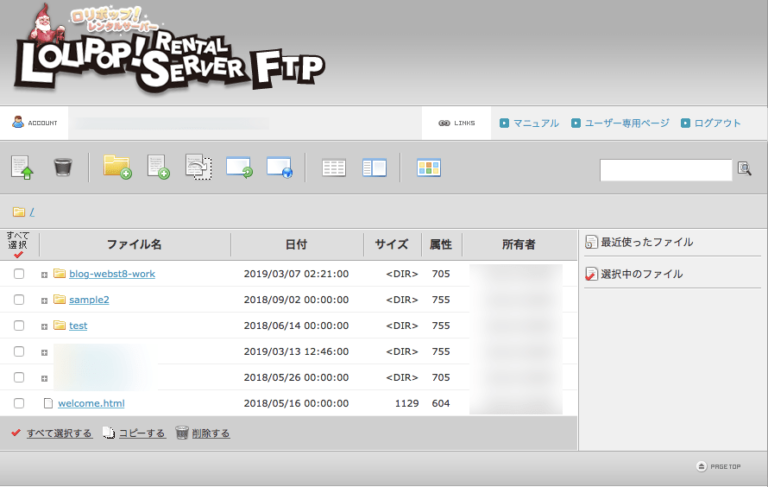Click the trash can toolbar icon
Screen dimensions: 768x487
pyautogui.click(x=63, y=167)
